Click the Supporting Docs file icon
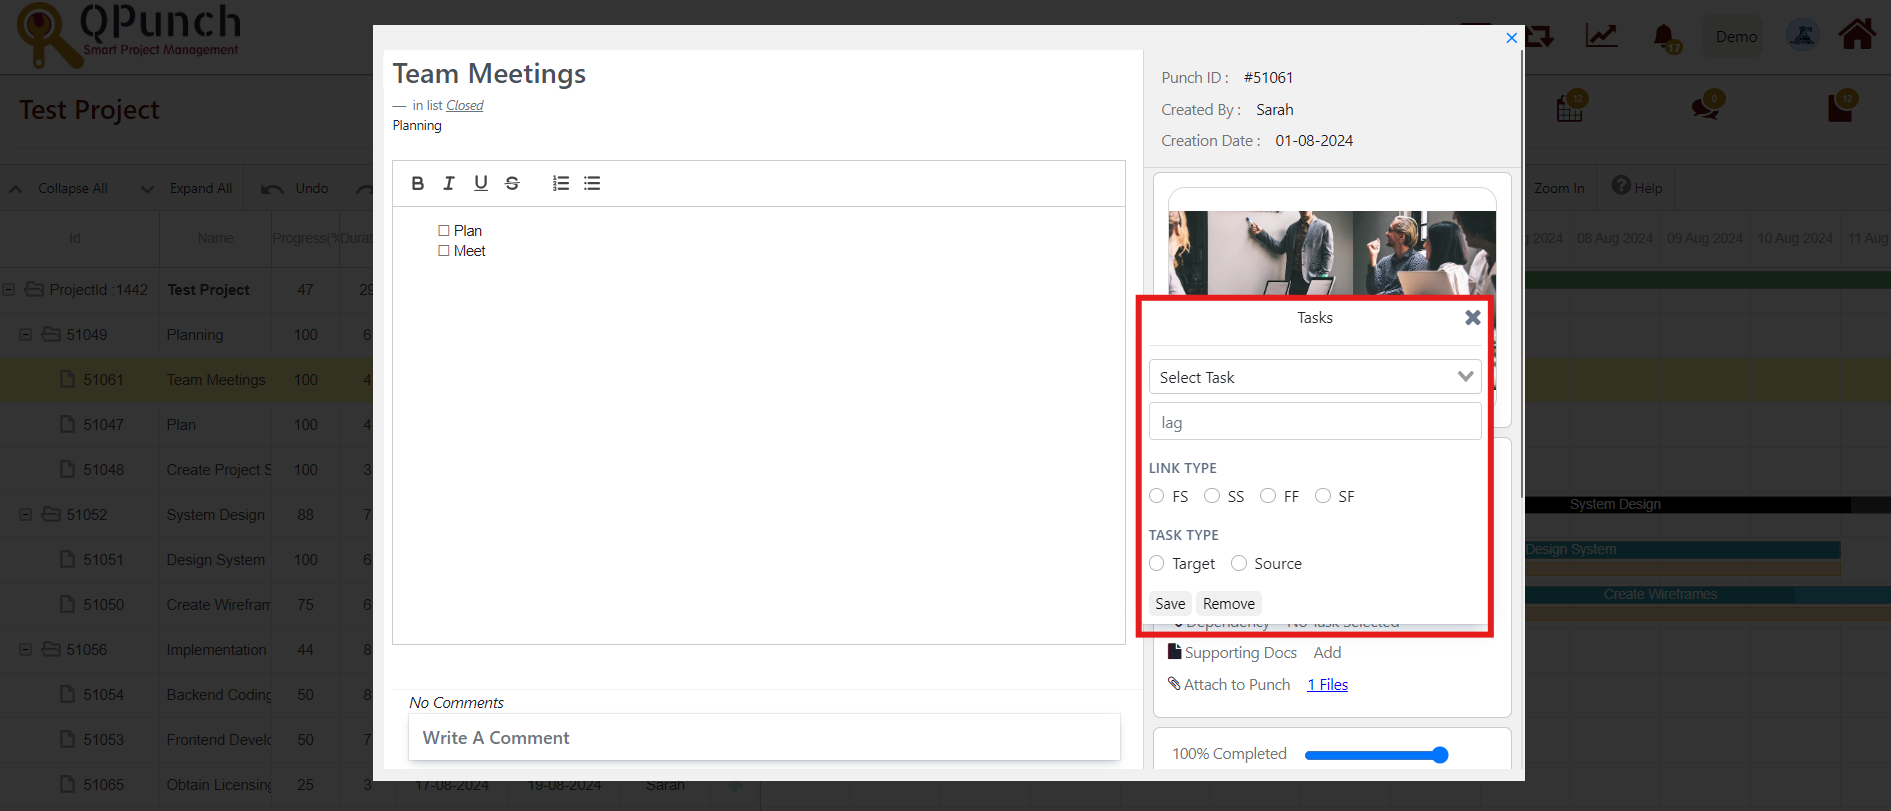 [1175, 651]
